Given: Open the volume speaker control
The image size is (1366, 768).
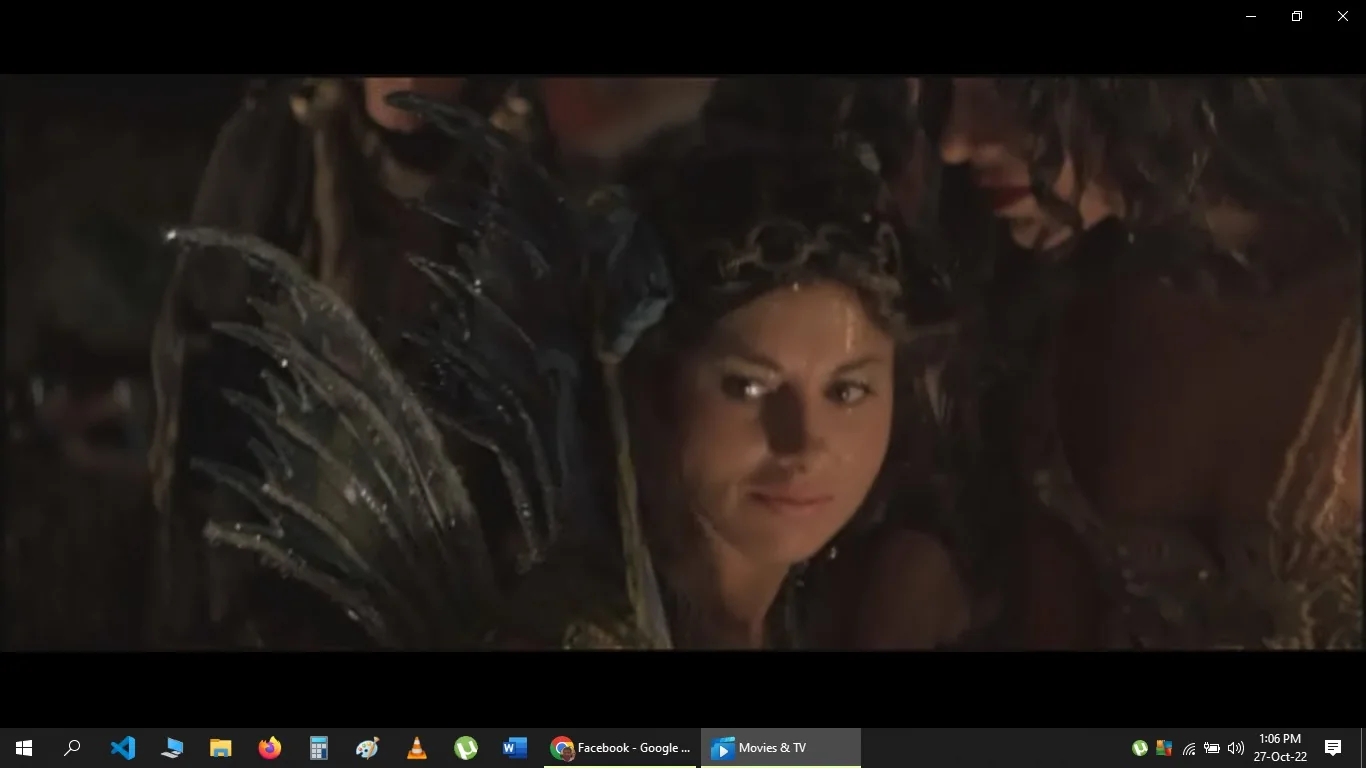Looking at the screenshot, I should click(x=1236, y=748).
